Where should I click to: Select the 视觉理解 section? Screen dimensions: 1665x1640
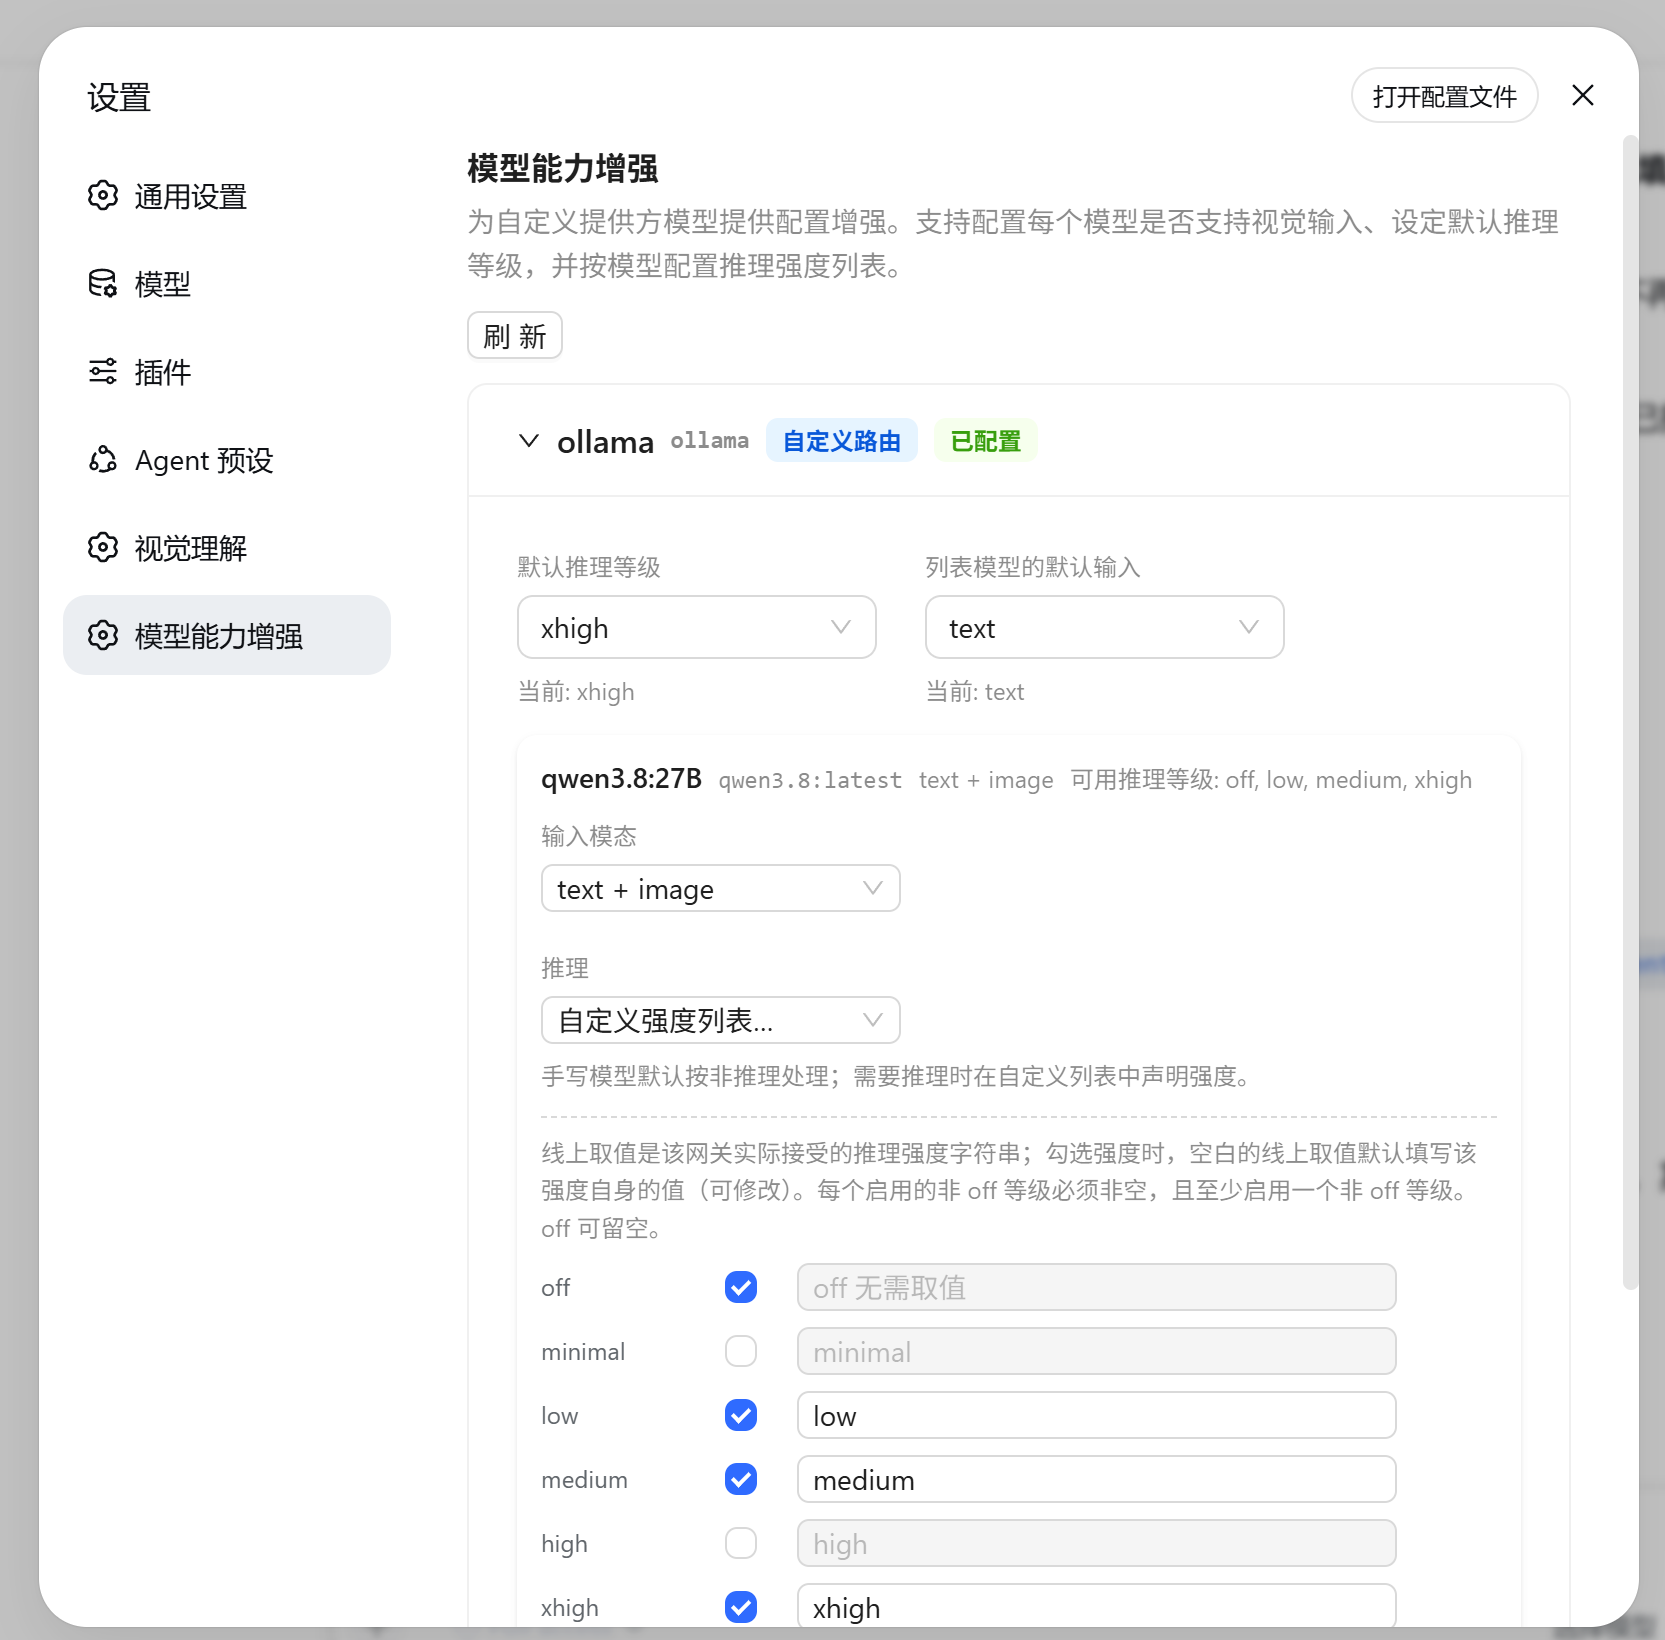[x=227, y=548]
